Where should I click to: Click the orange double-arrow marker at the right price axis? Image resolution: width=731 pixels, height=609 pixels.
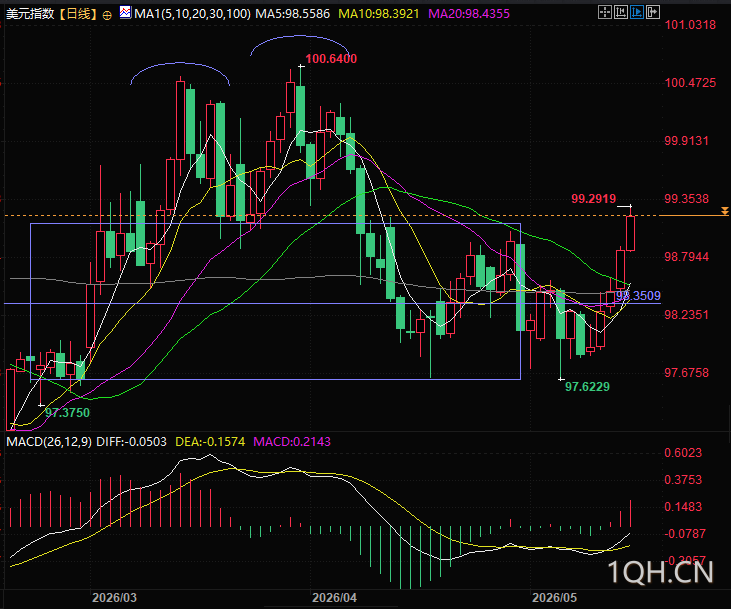pos(724,211)
